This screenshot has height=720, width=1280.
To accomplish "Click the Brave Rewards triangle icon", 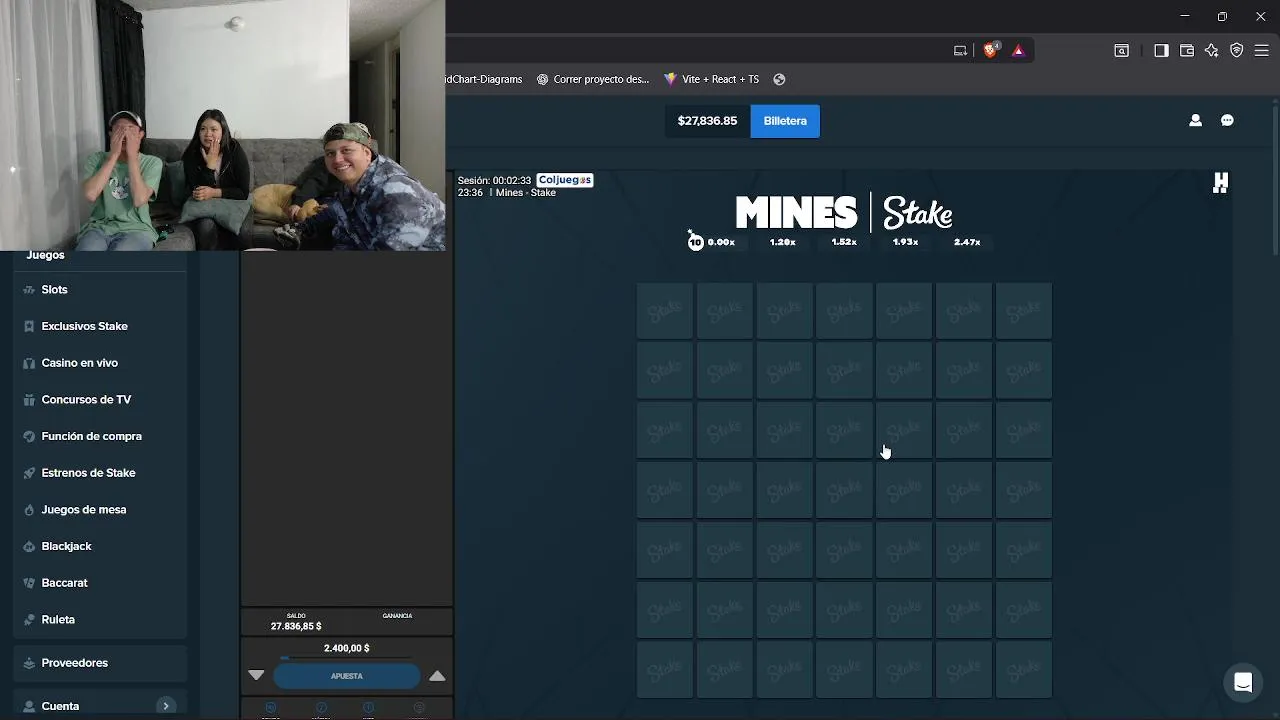I will 1018,50.
